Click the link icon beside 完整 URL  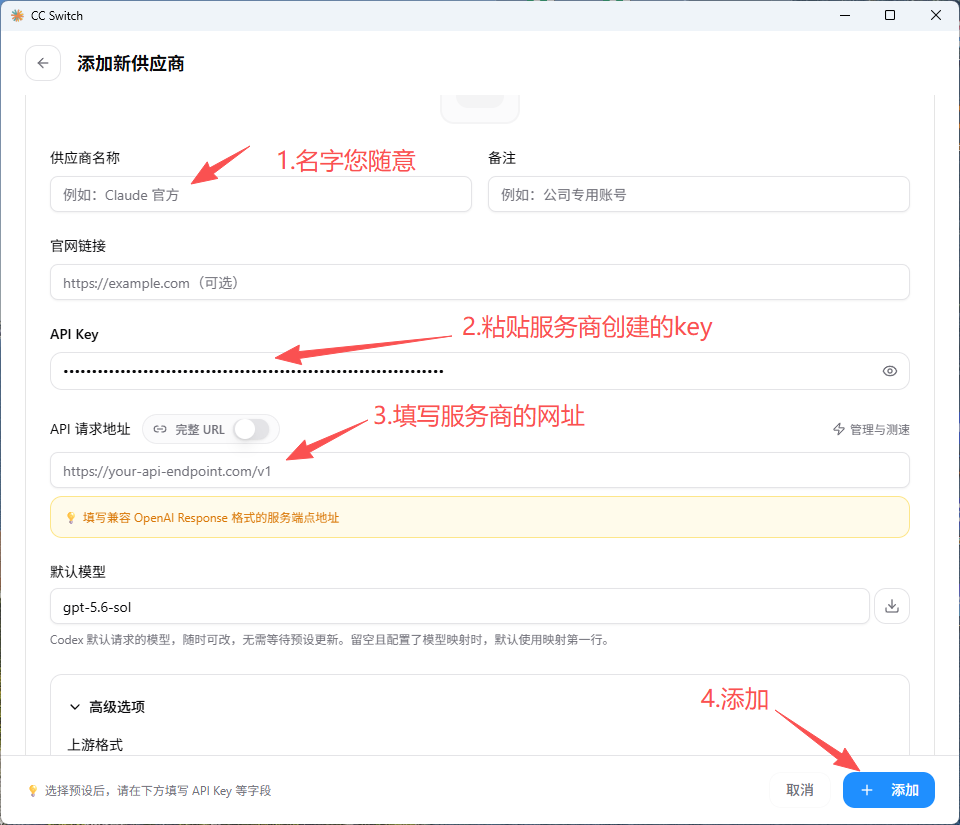point(160,429)
